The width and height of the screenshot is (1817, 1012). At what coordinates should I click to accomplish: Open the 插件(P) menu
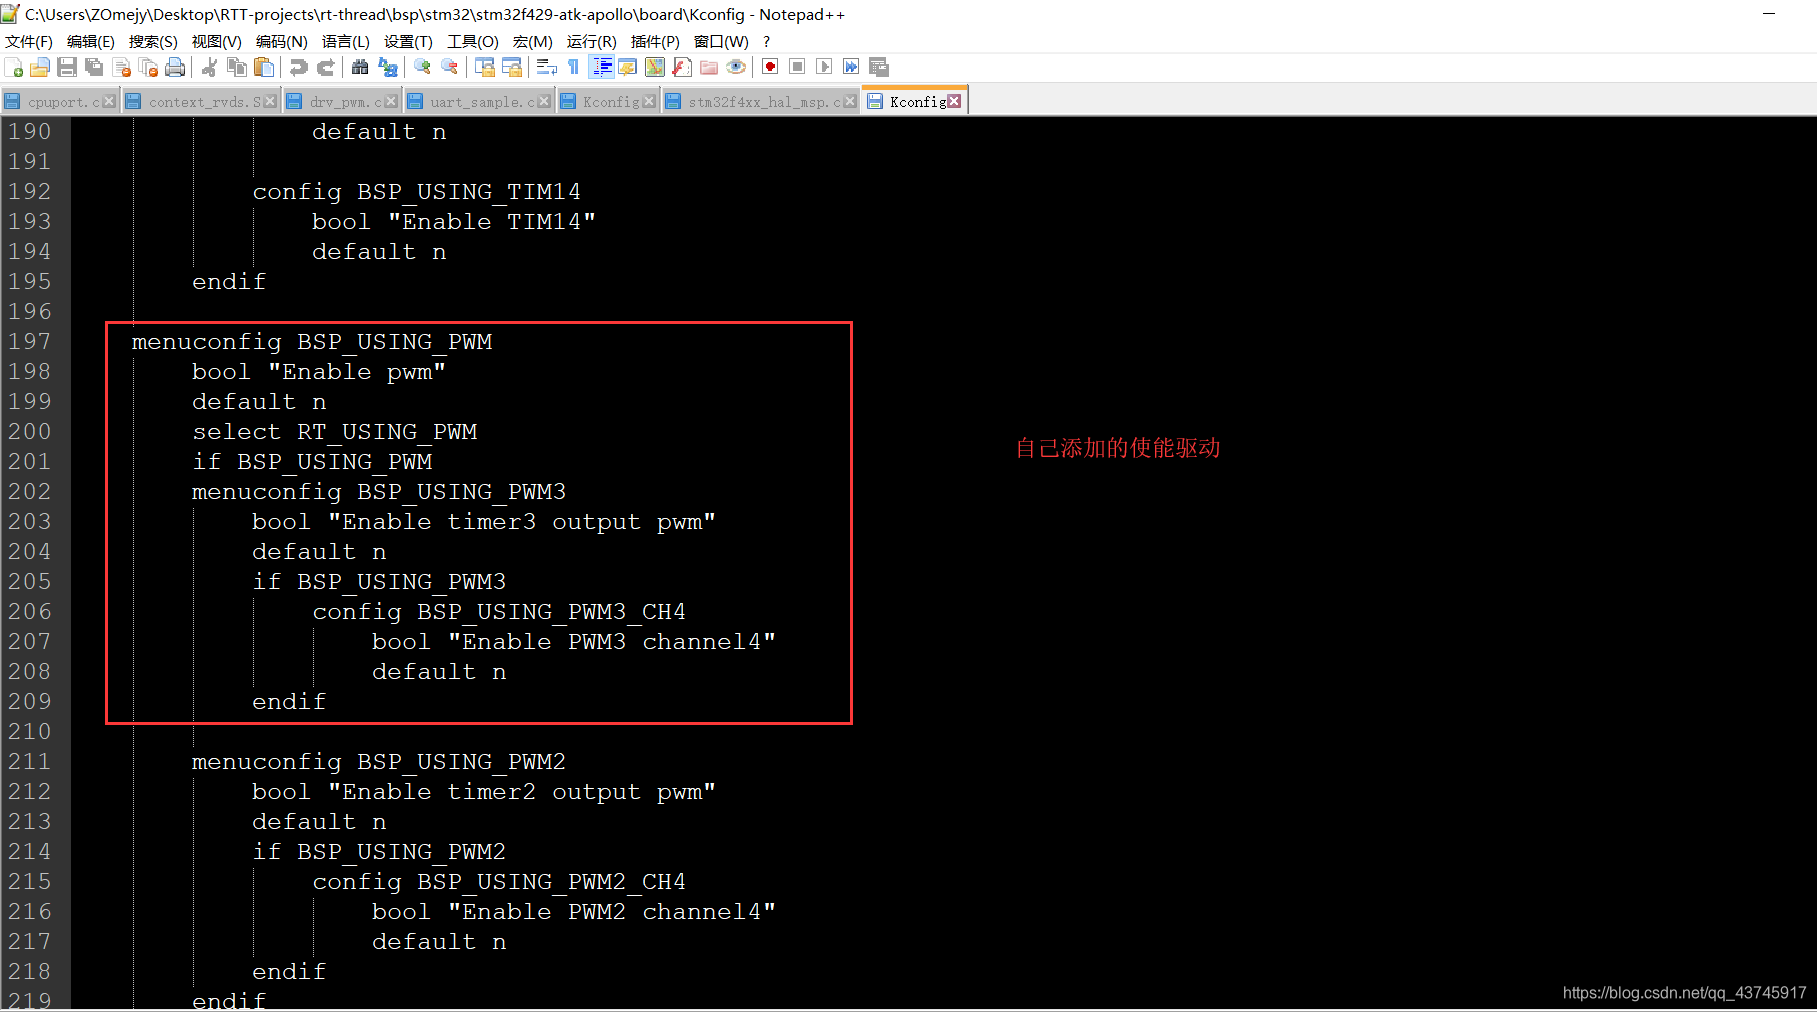click(655, 41)
